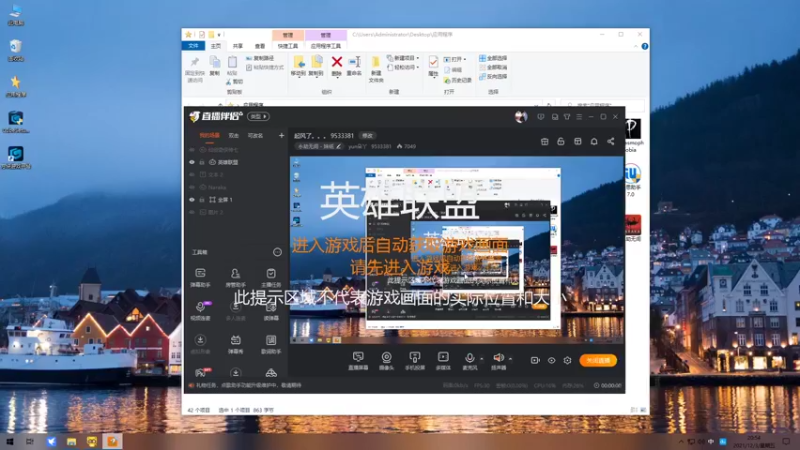Toggle visibility of the 图片 2 source
Viewport: 800px width, 450px height.
coord(192,212)
